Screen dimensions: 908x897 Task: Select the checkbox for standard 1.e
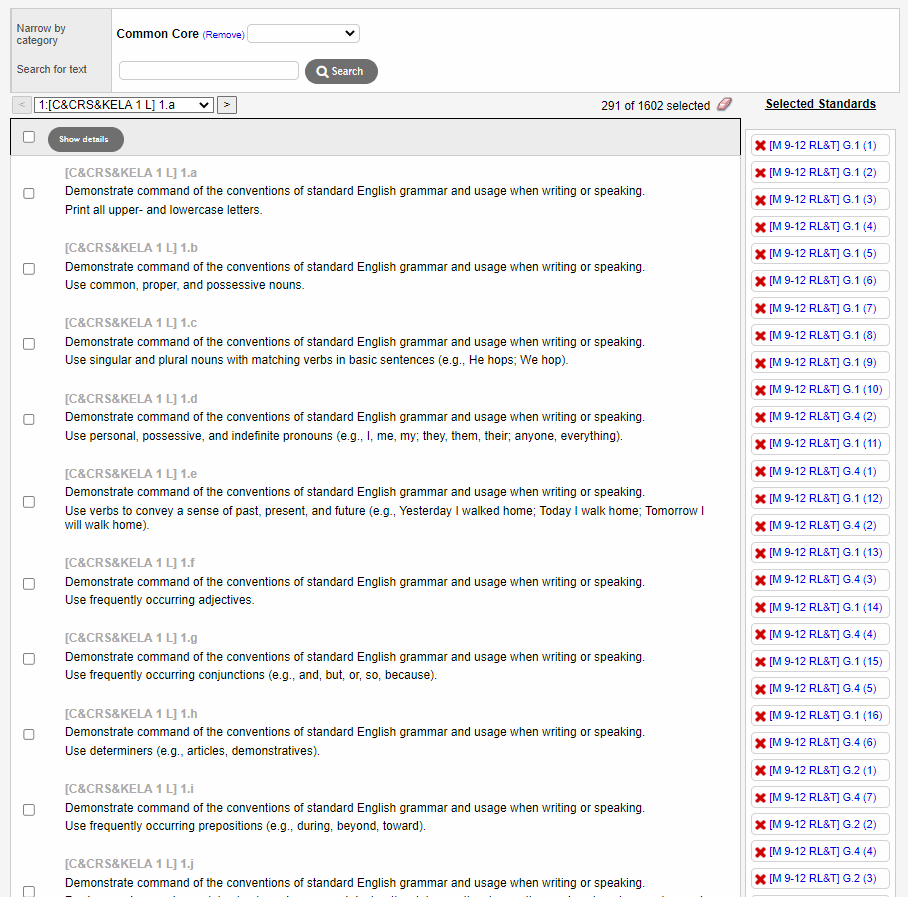tap(28, 501)
